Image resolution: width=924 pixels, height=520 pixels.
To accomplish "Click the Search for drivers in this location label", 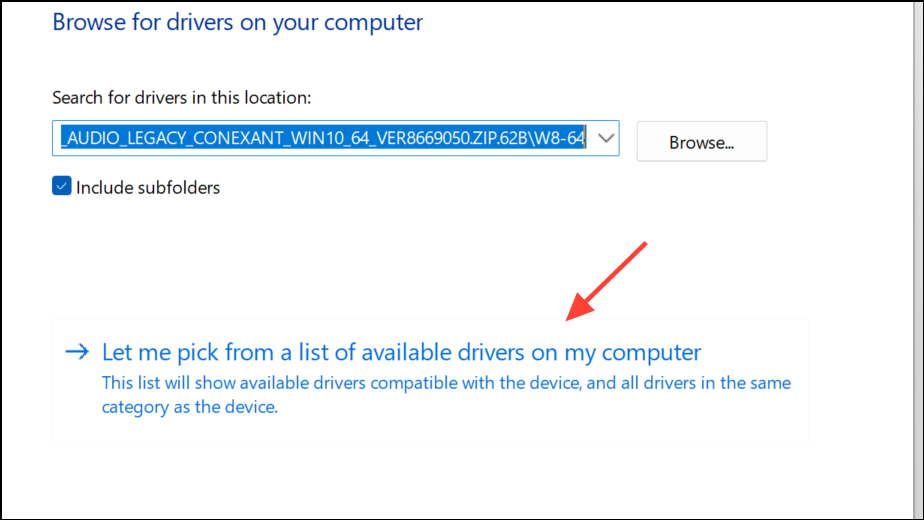I will [x=182, y=98].
